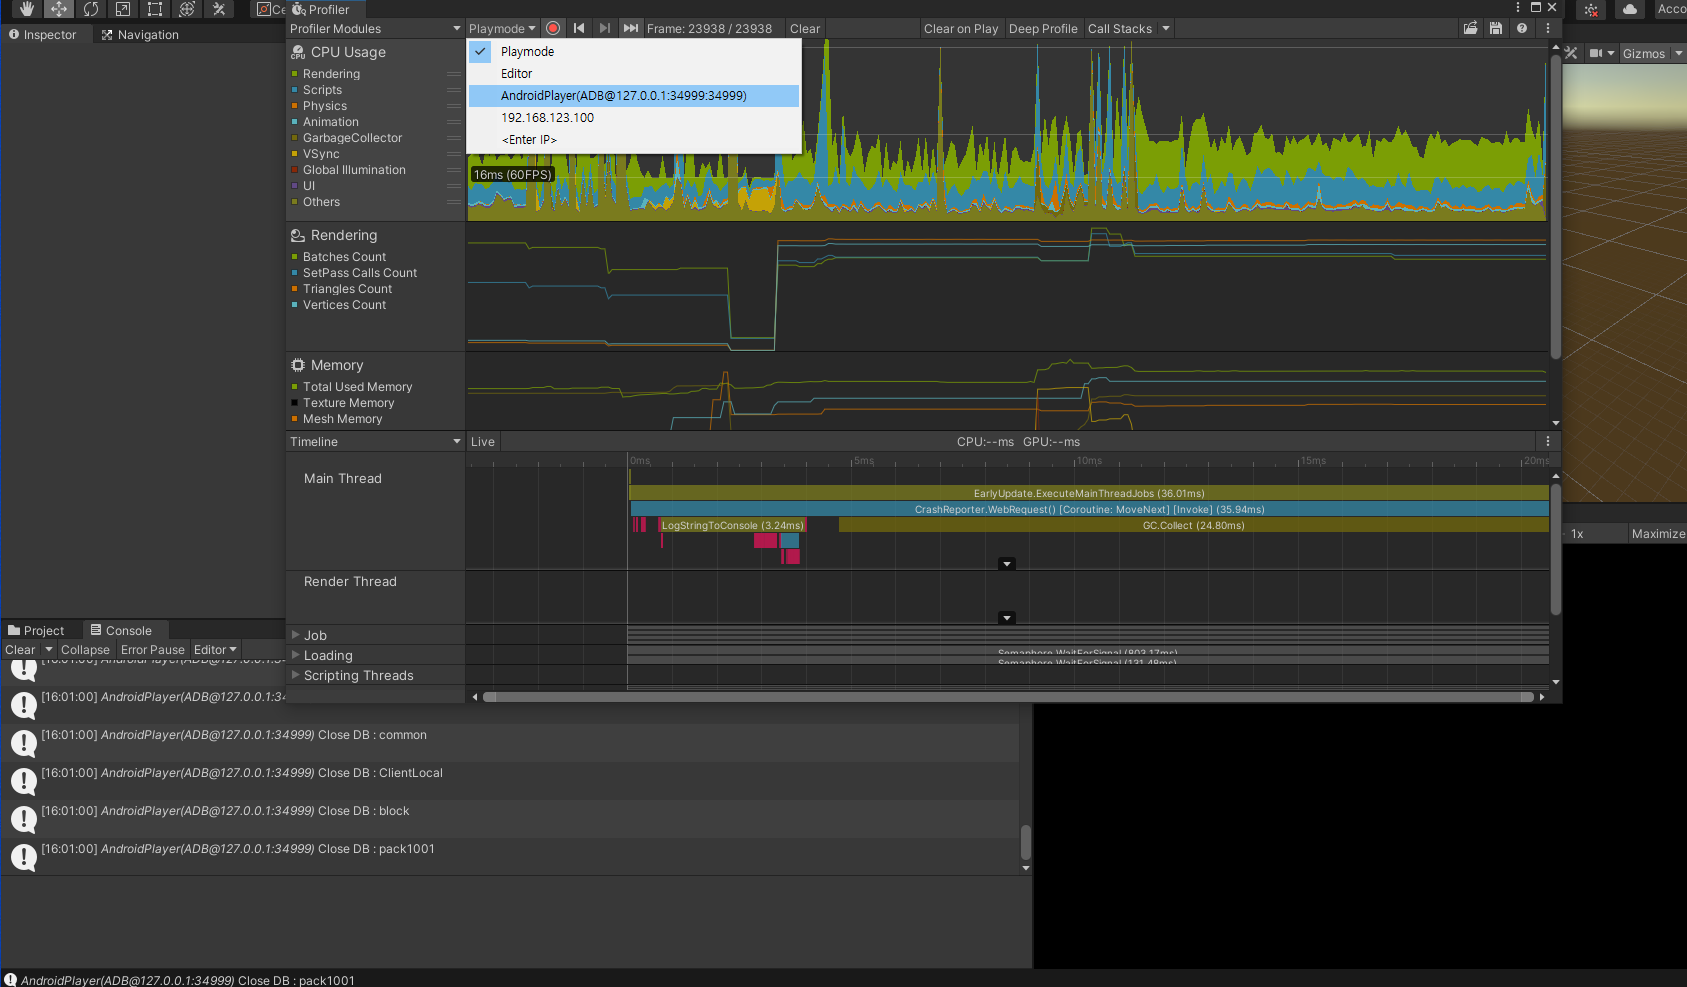Open the cloud services icon

point(1630,9)
